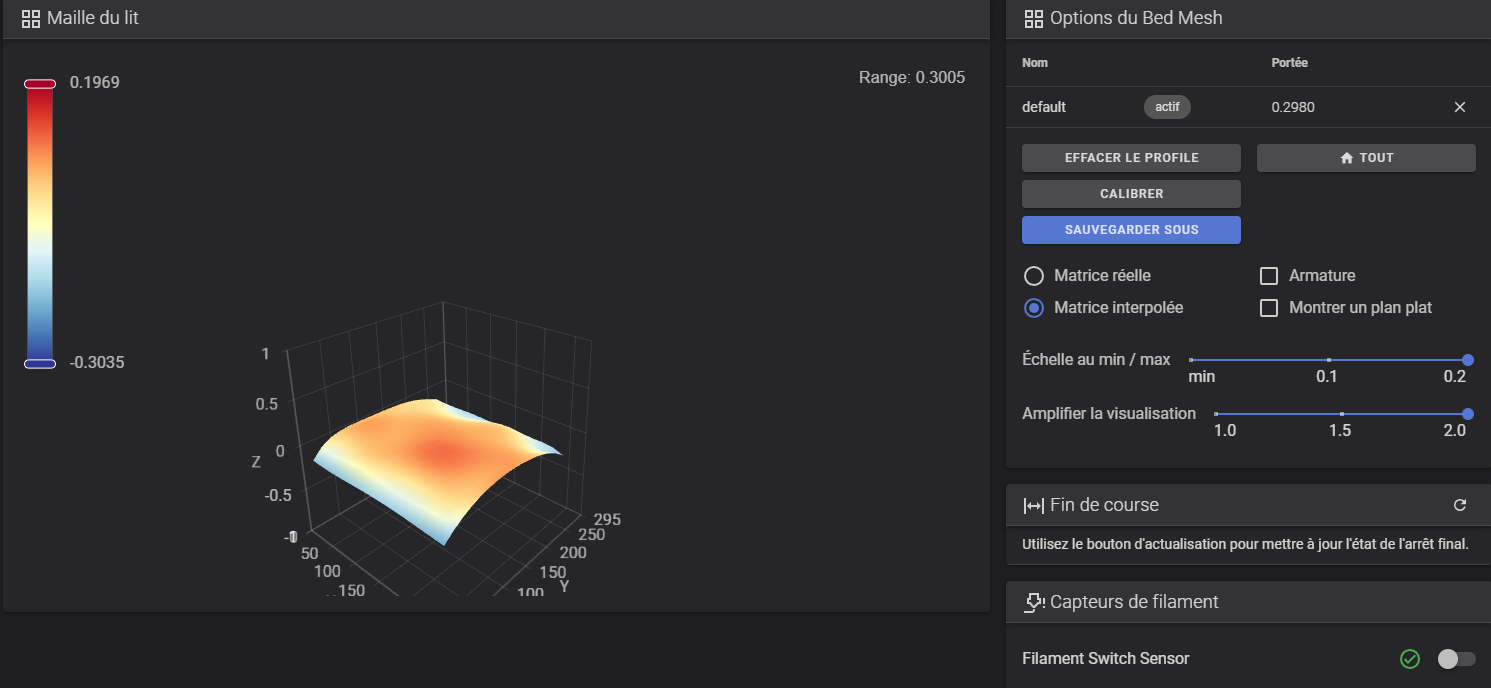Click the SAUVEGARDER SOUS button
This screenshot has width=1491, height=688.
tap(1131, 230)
